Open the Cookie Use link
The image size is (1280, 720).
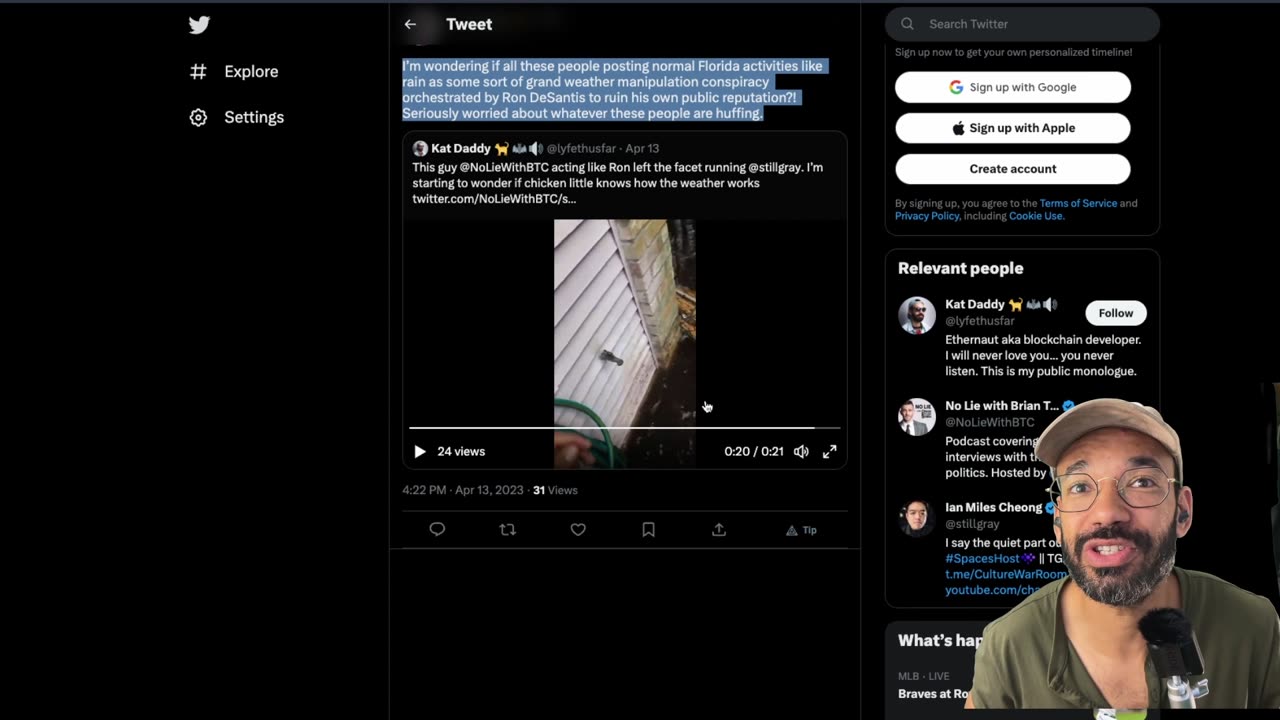tap(1036, 216)
